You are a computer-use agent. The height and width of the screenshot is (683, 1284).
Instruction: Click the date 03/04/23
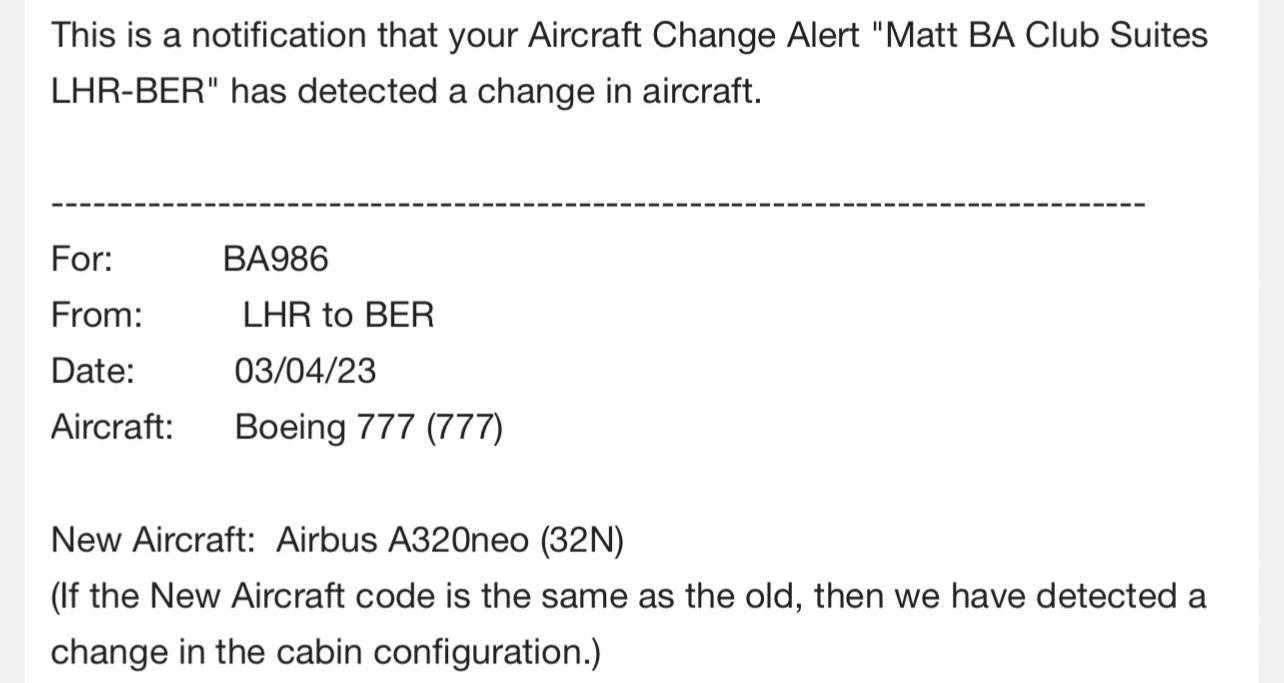(305, 371)
